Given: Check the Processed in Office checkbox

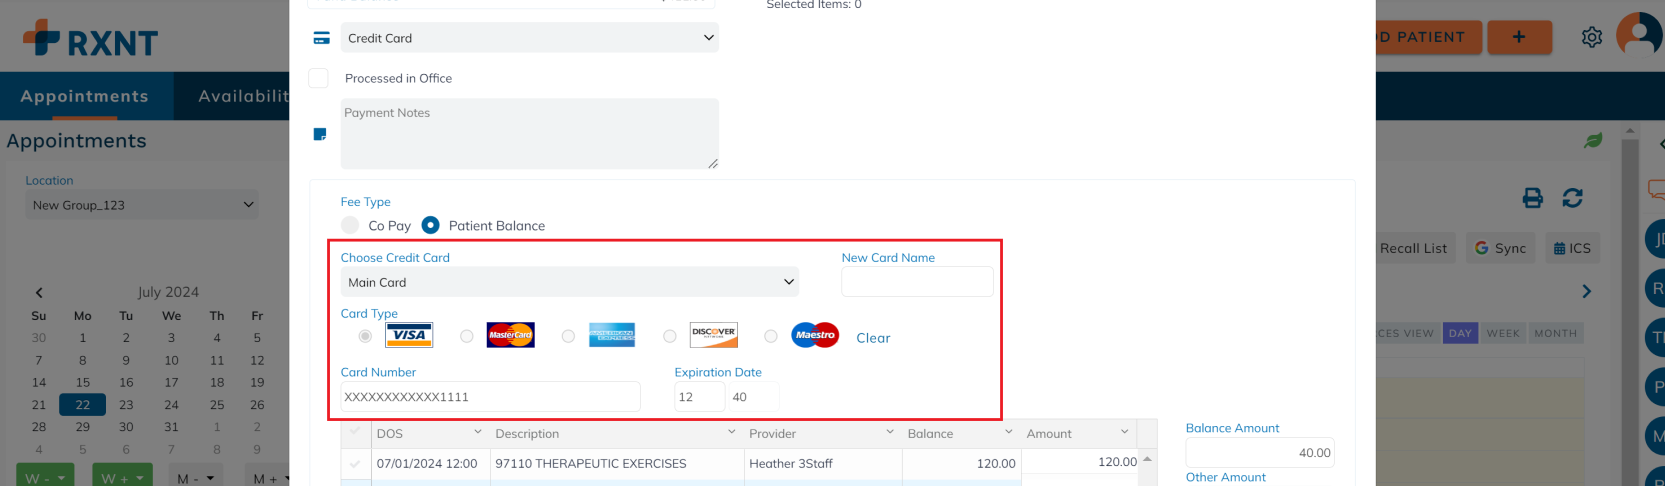Looking at the screenshot, I should click(x=319, y=78).
